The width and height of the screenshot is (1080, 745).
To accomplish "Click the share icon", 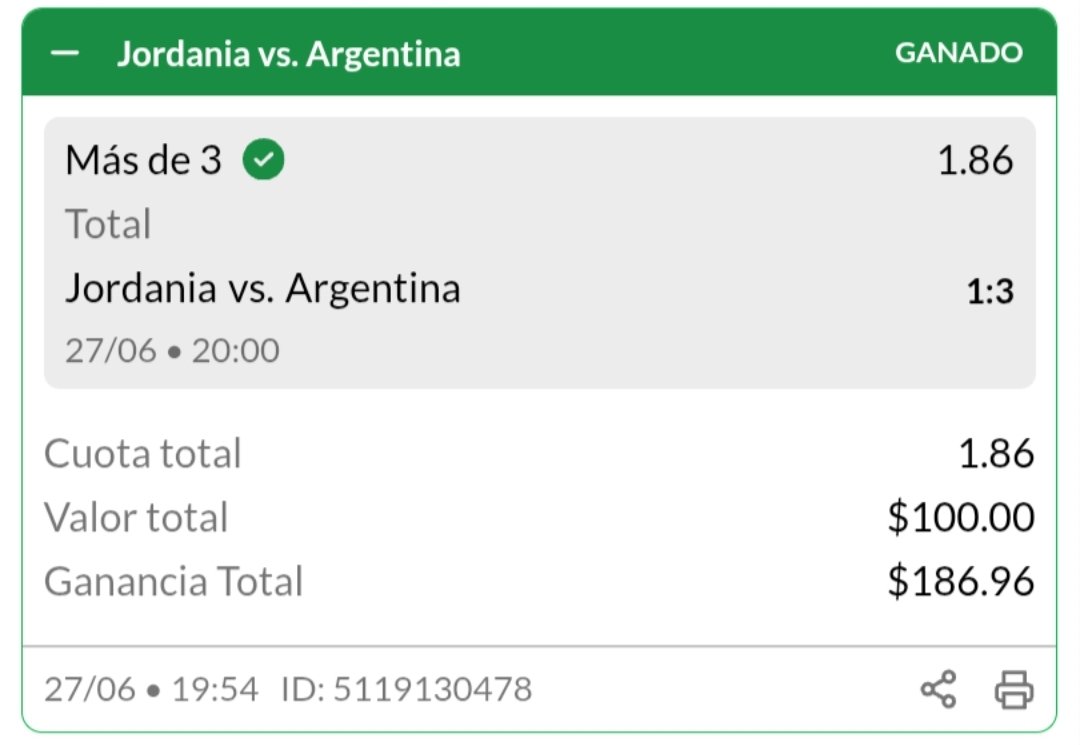I will (x=938, y=689).
